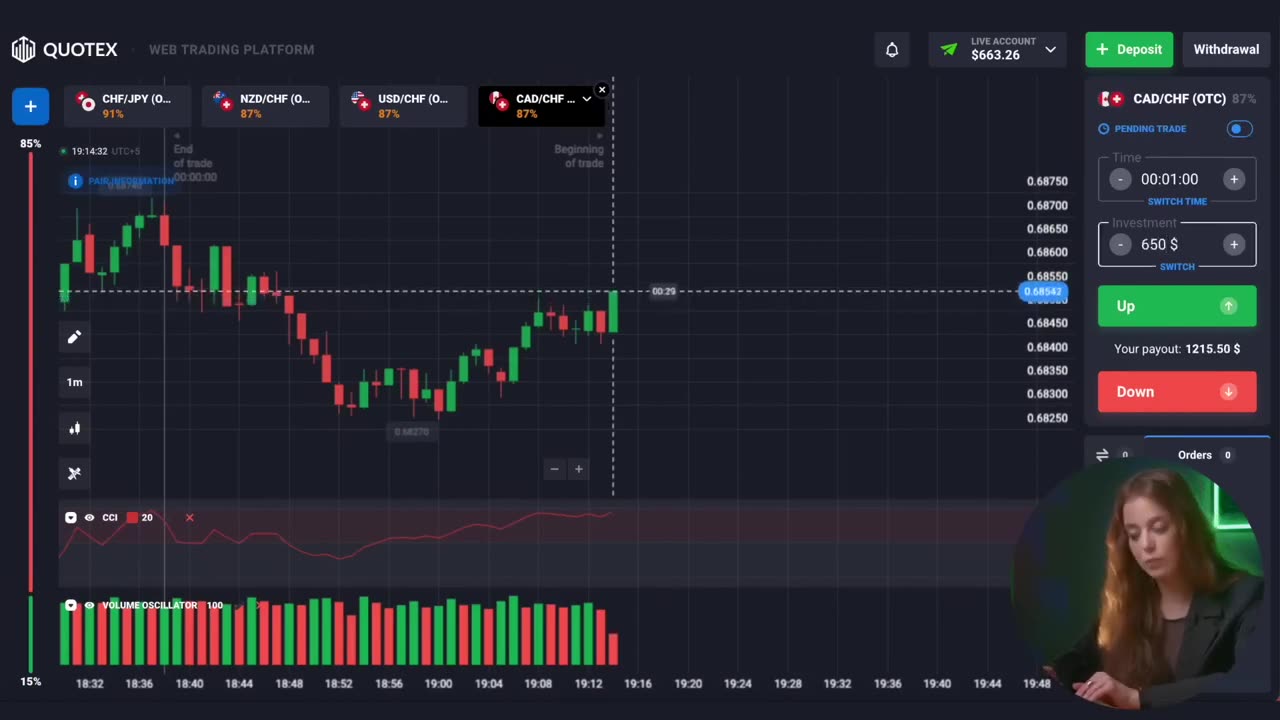Screen dimensions: 1280x720
Task: Switch to the CHF/JPY (OTC) tab
Action: [127, 106]
